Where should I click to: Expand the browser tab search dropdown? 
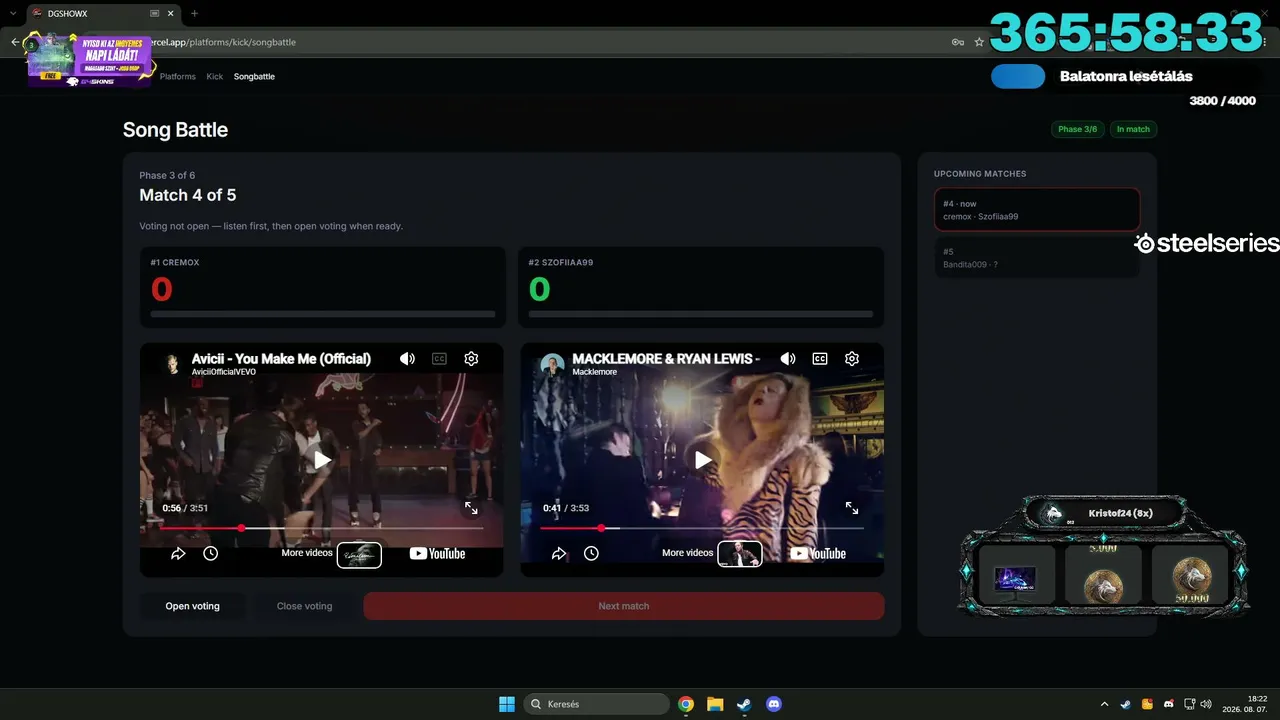click(12, 14)
